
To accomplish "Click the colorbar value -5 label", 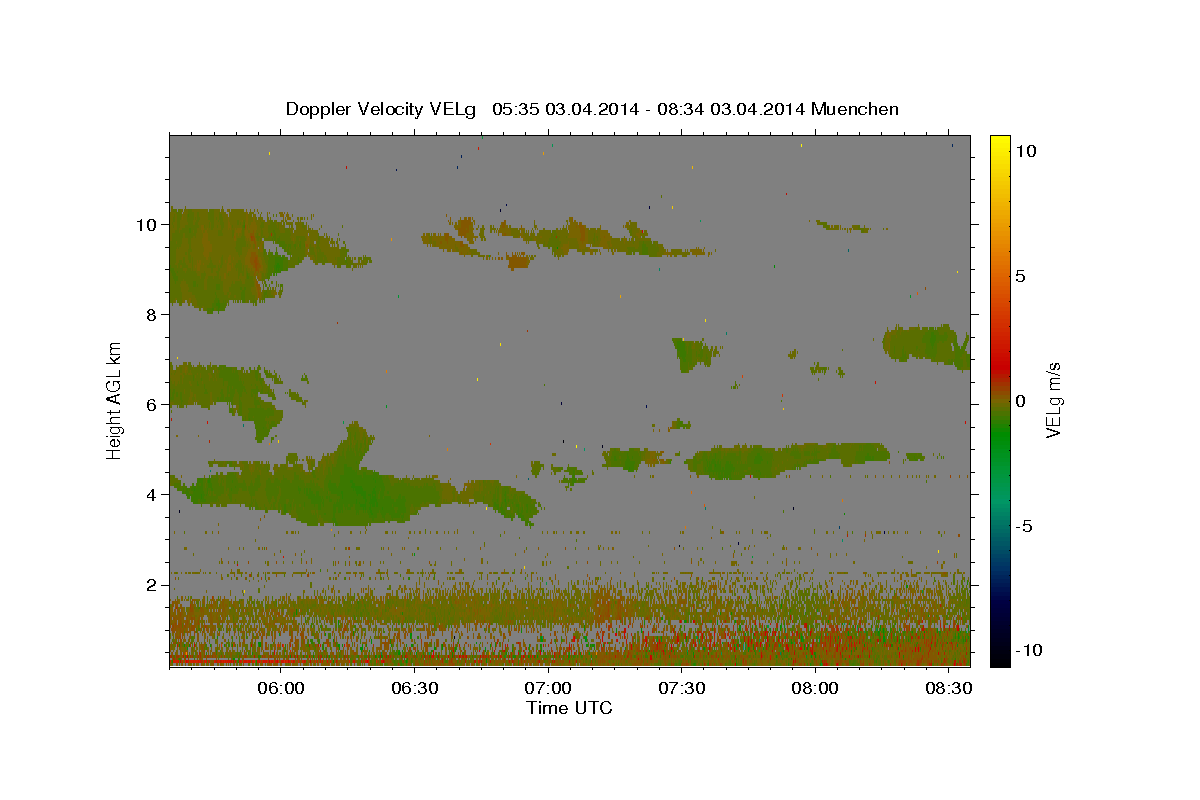I will click(x=1024, y=527).
